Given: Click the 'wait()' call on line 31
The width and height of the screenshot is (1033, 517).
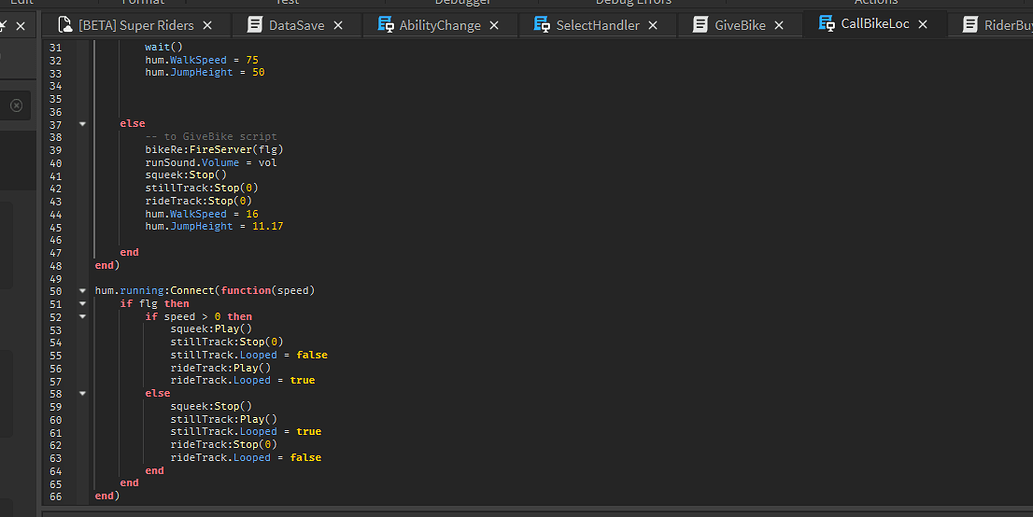Looking at the screenshot, I should (164, 47).
